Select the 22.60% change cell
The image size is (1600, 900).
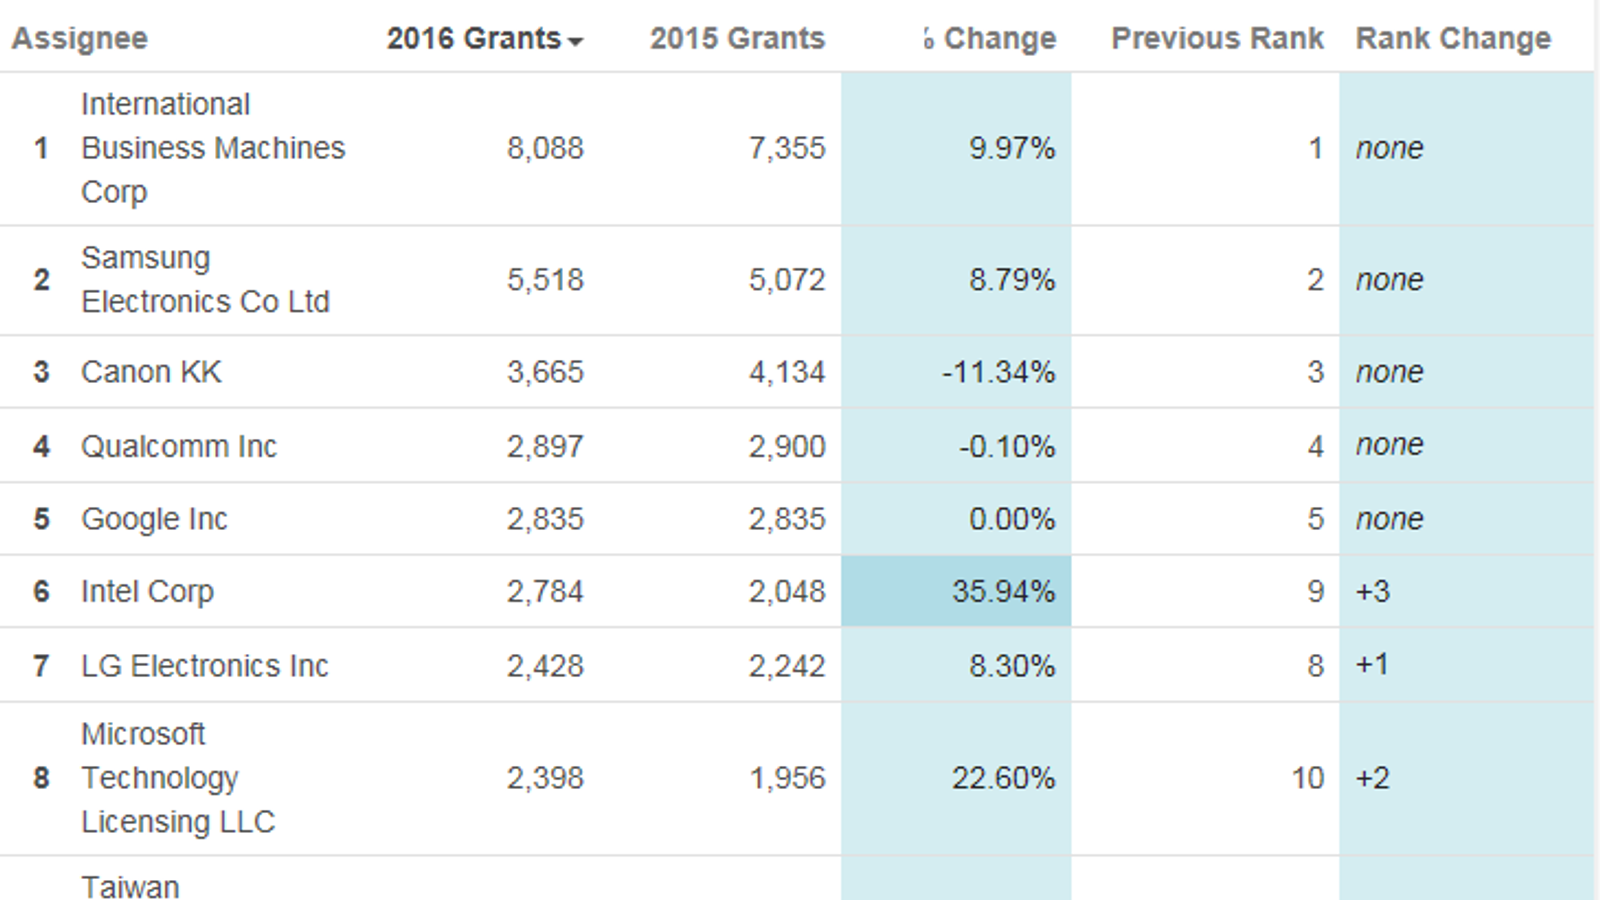pos(956,778)
